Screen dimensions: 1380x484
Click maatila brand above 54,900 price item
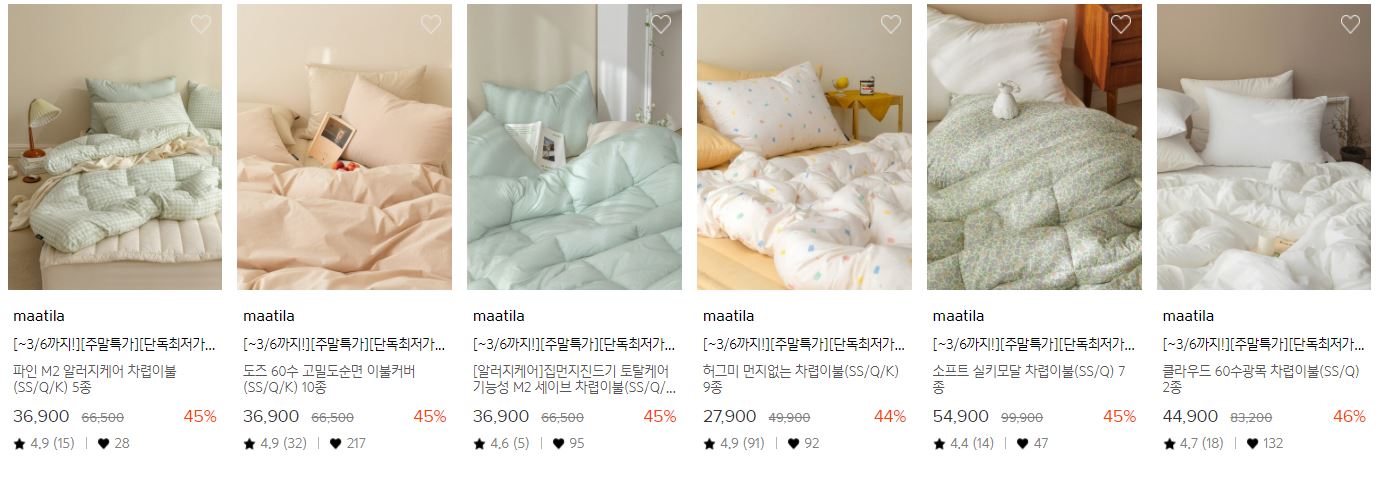click(x=959, y=316)
